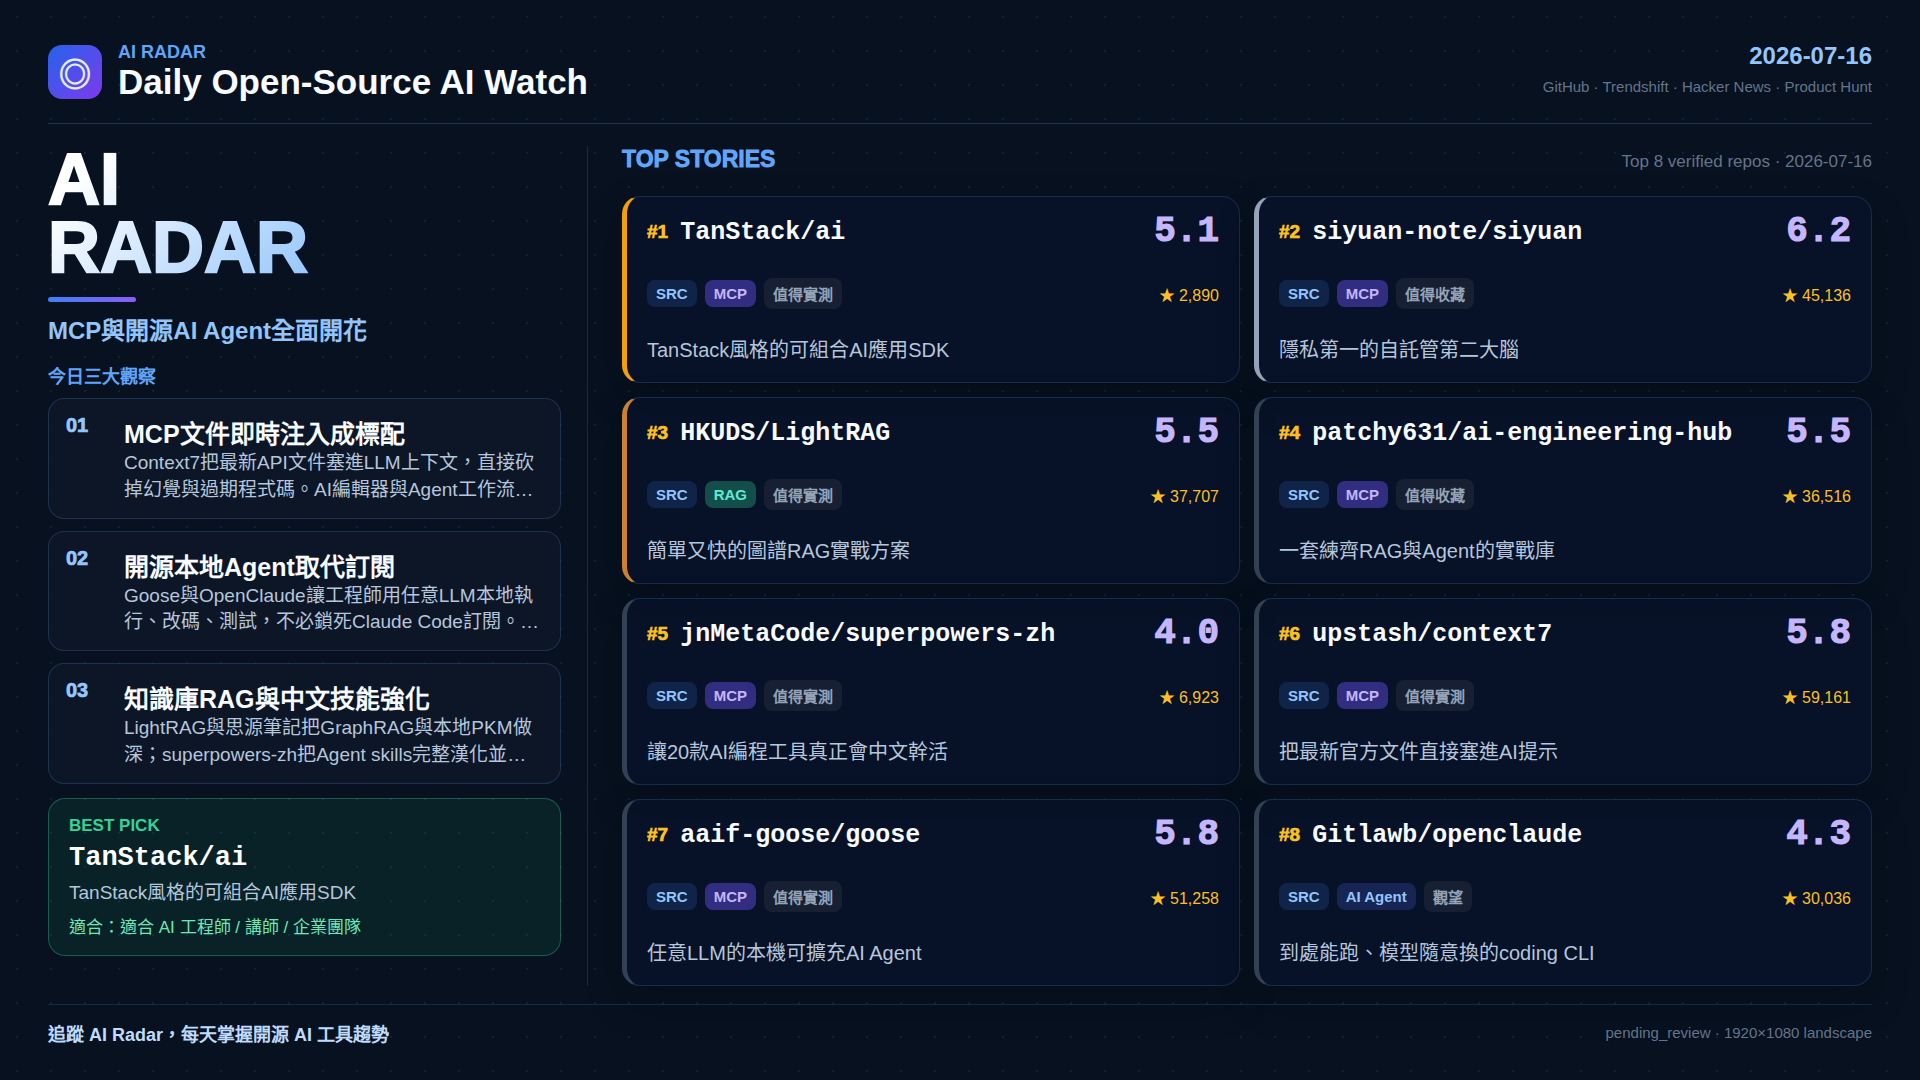Viewport: 1920px width, 1080px height.
Task: Click the star count 51,258
Action: tap(1184, 898)
